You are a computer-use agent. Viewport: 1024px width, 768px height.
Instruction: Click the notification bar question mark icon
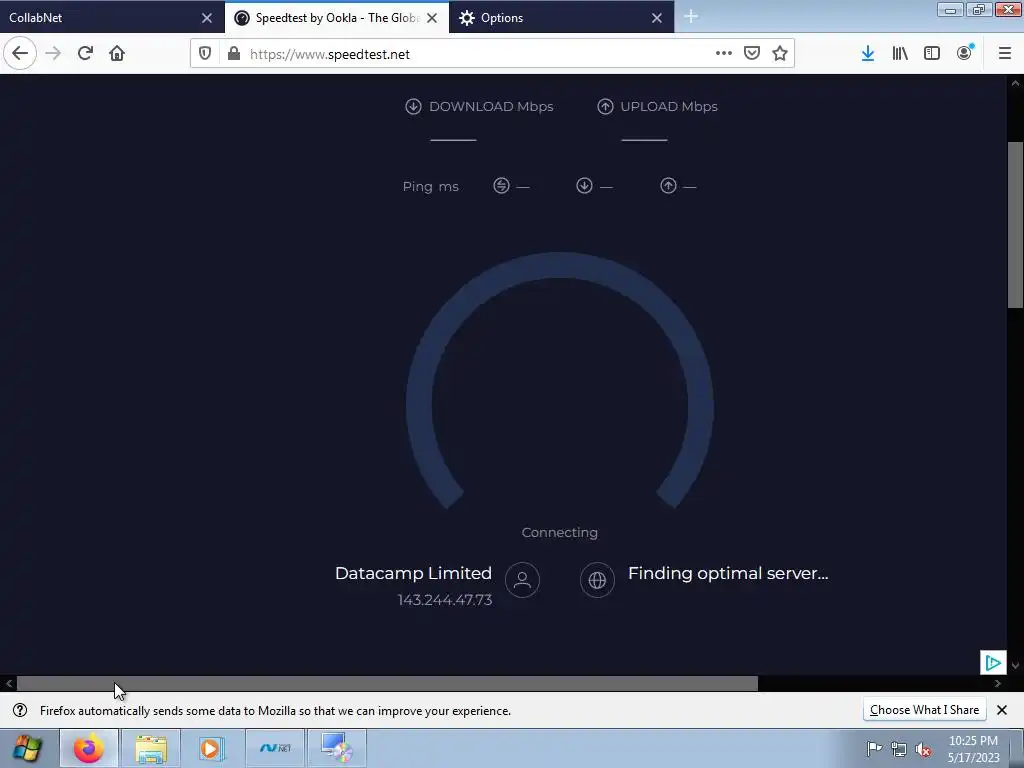tap(20, 710)
